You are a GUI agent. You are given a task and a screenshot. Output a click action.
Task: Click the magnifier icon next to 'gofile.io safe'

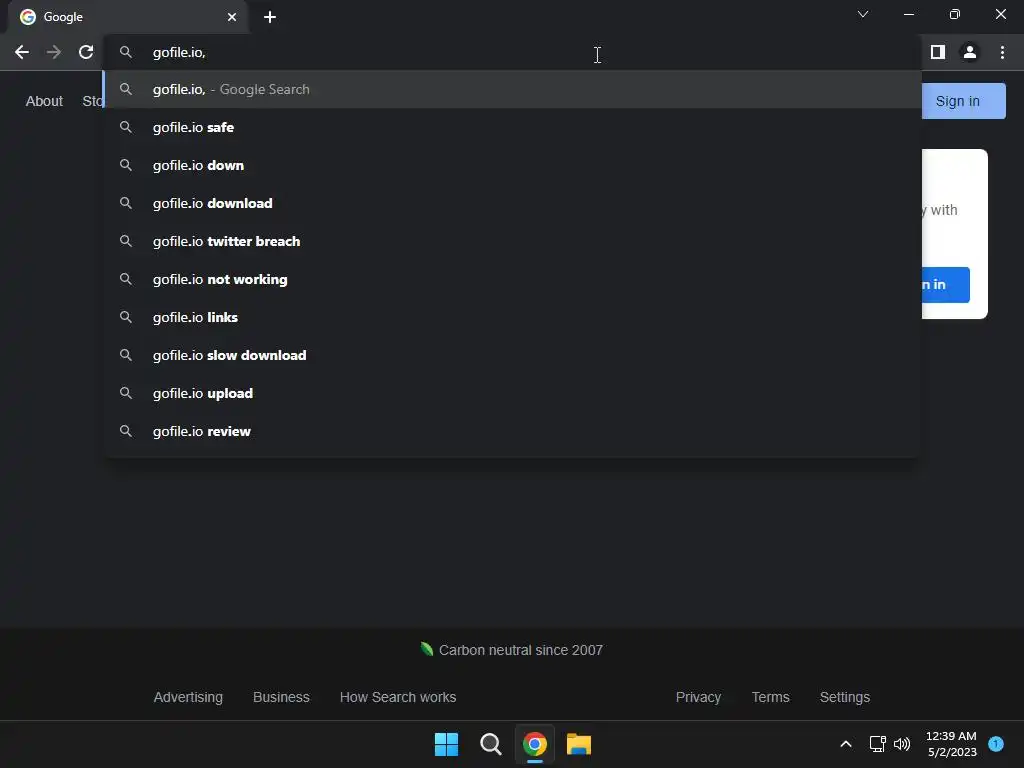(126, 127)
